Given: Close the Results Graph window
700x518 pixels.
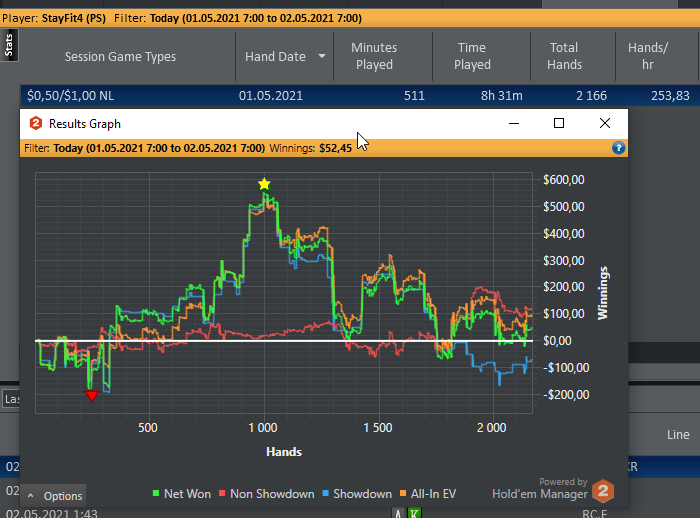Looking at the screenshot, I should [x=604, y=123].
